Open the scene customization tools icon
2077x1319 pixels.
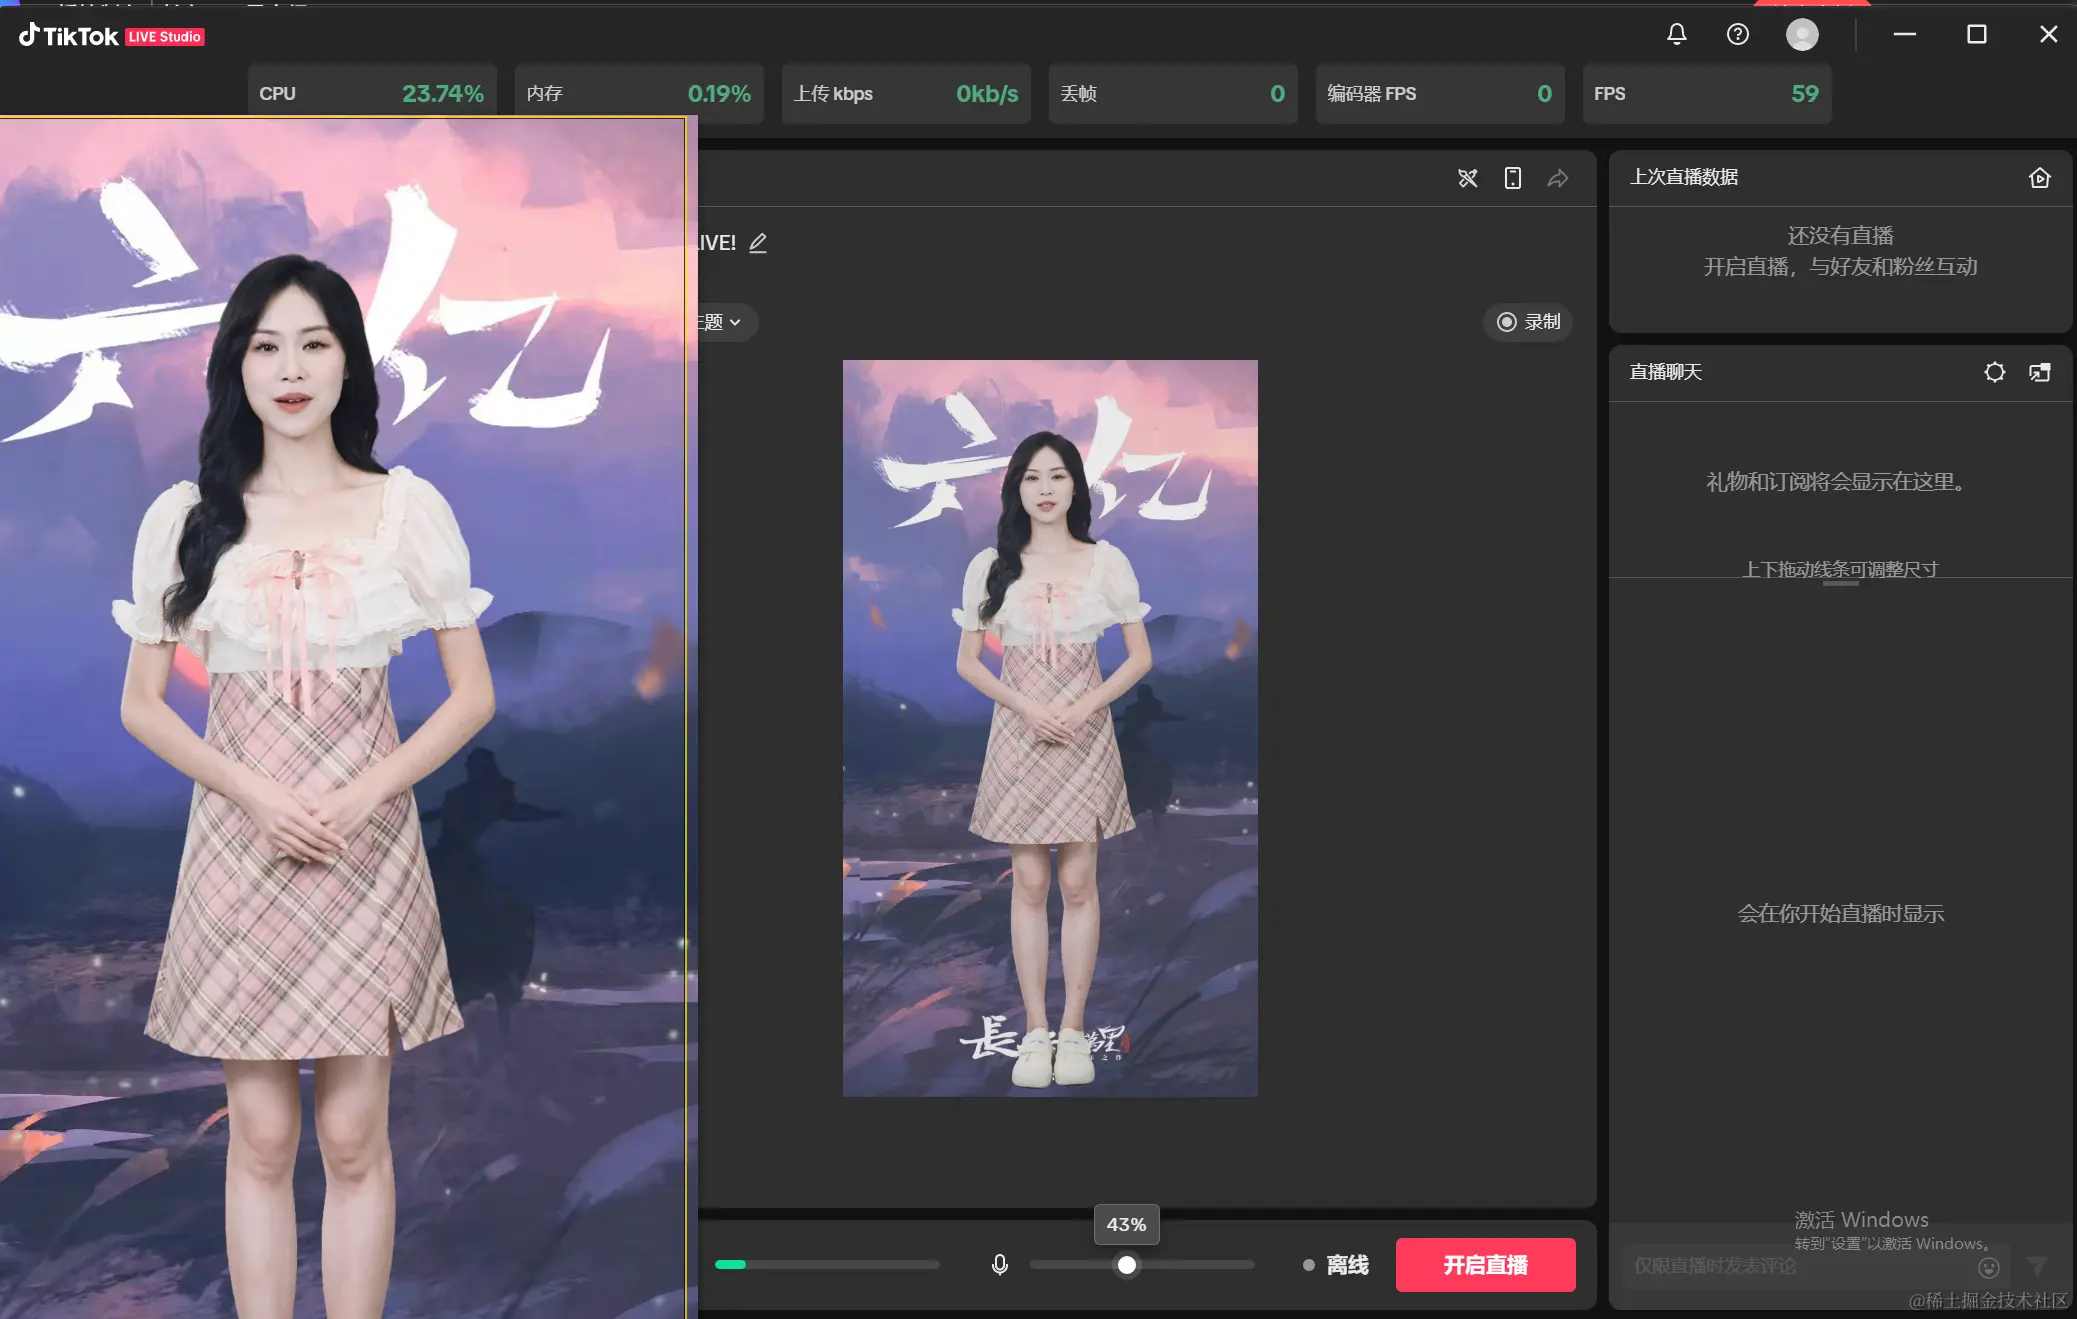click(1467, 178)
